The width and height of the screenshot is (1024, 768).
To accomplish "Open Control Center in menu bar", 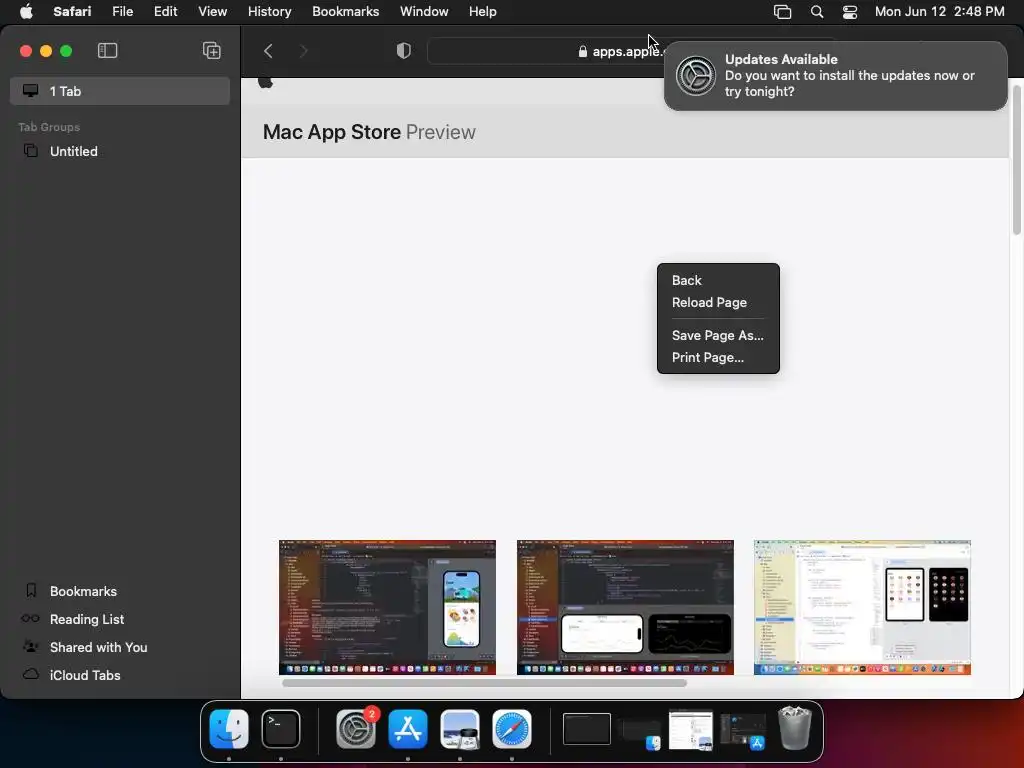I will coord(850,11).
